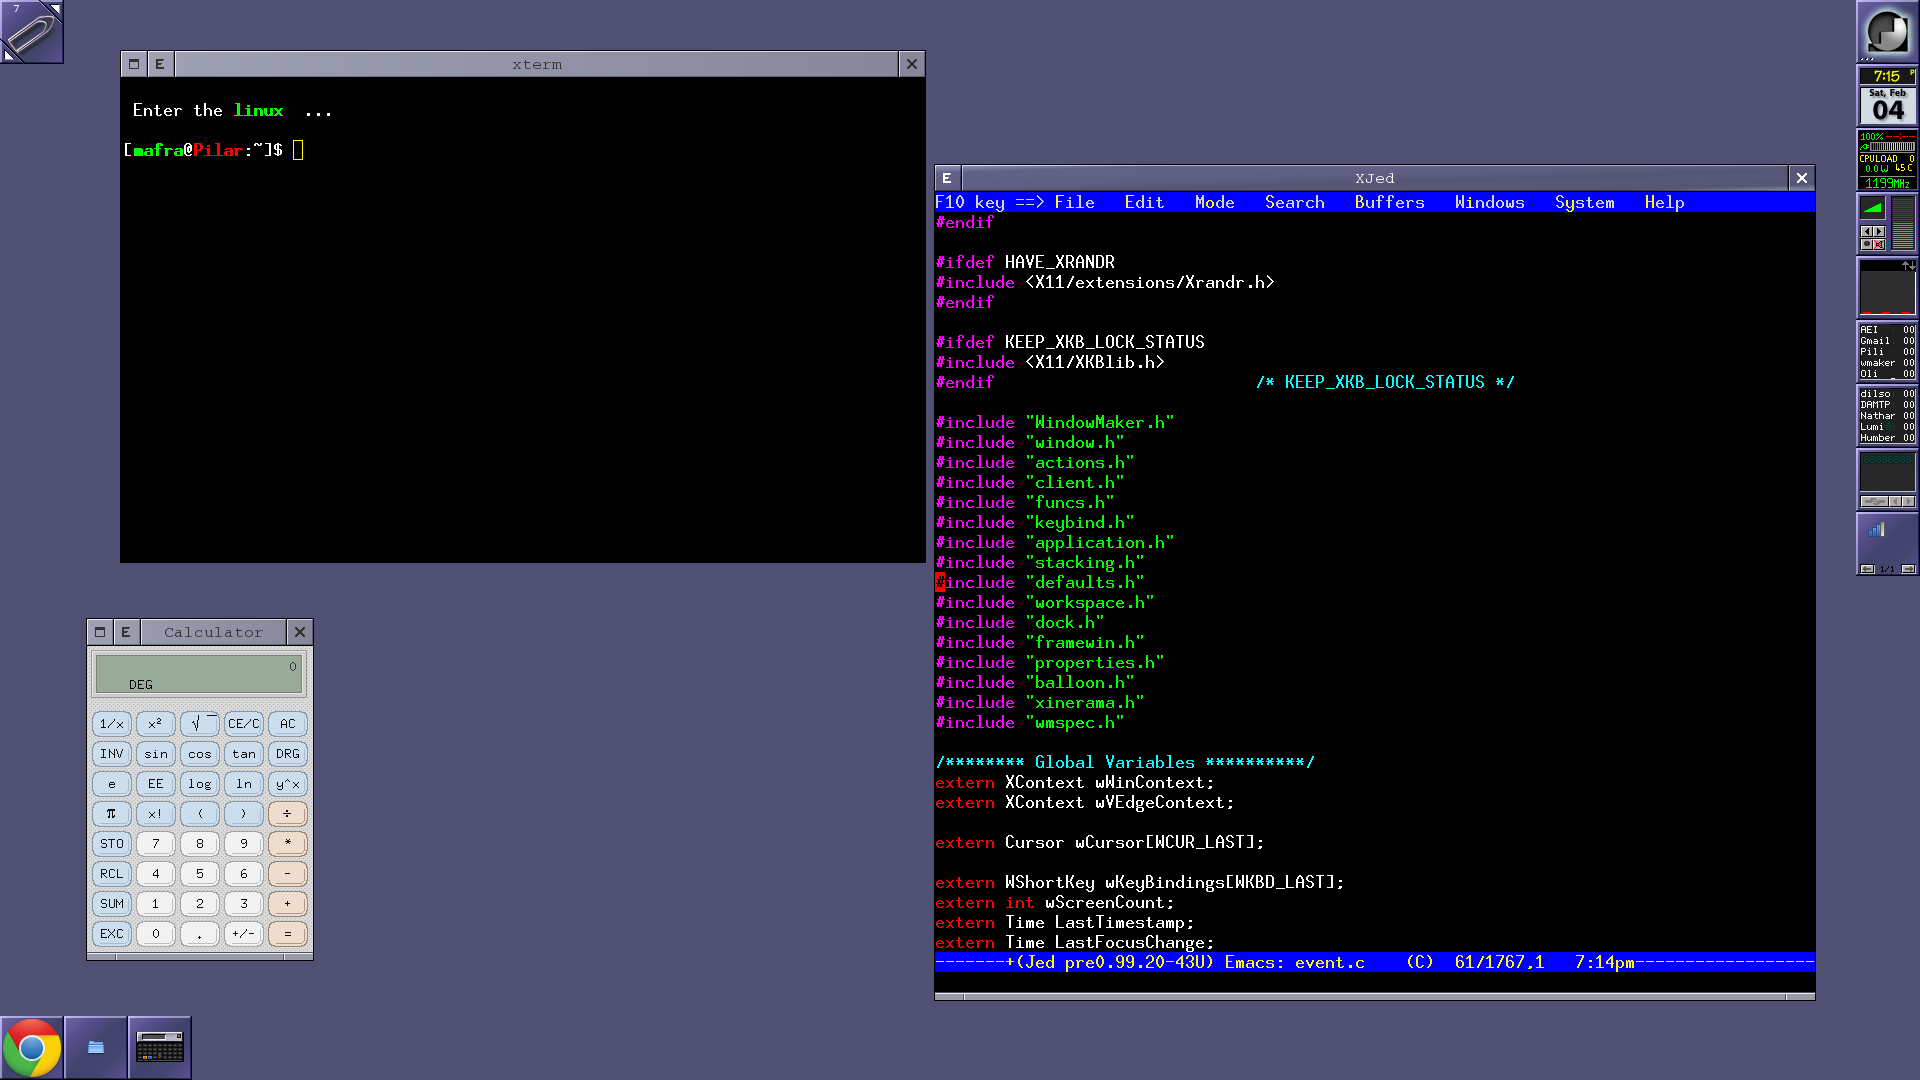1920x1080 pixels.
Task: Open the Buffers menu in XJed
Action: tap(1388, 202)
